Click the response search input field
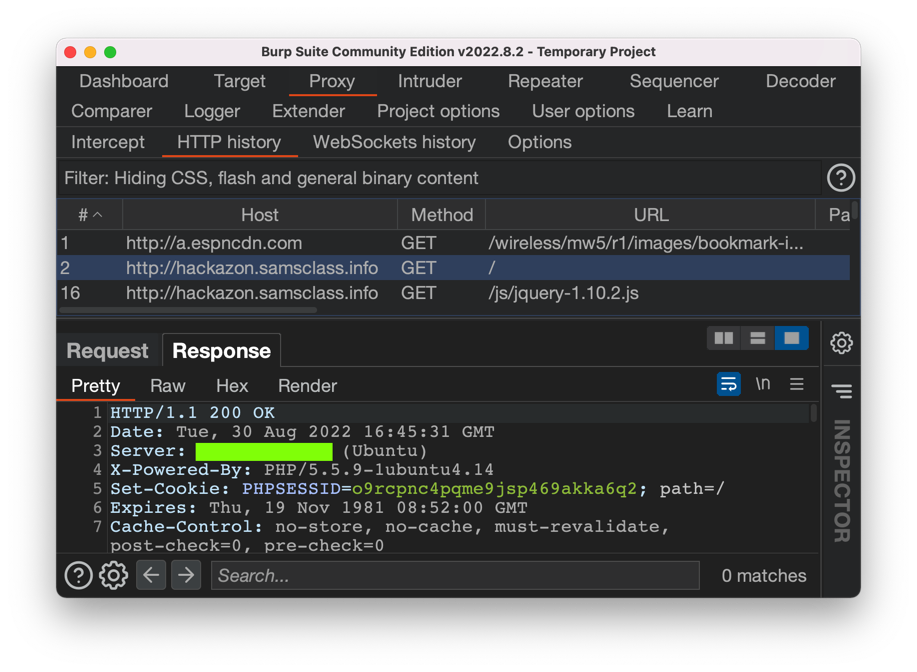The image size is (917, 672). (455, 575)
